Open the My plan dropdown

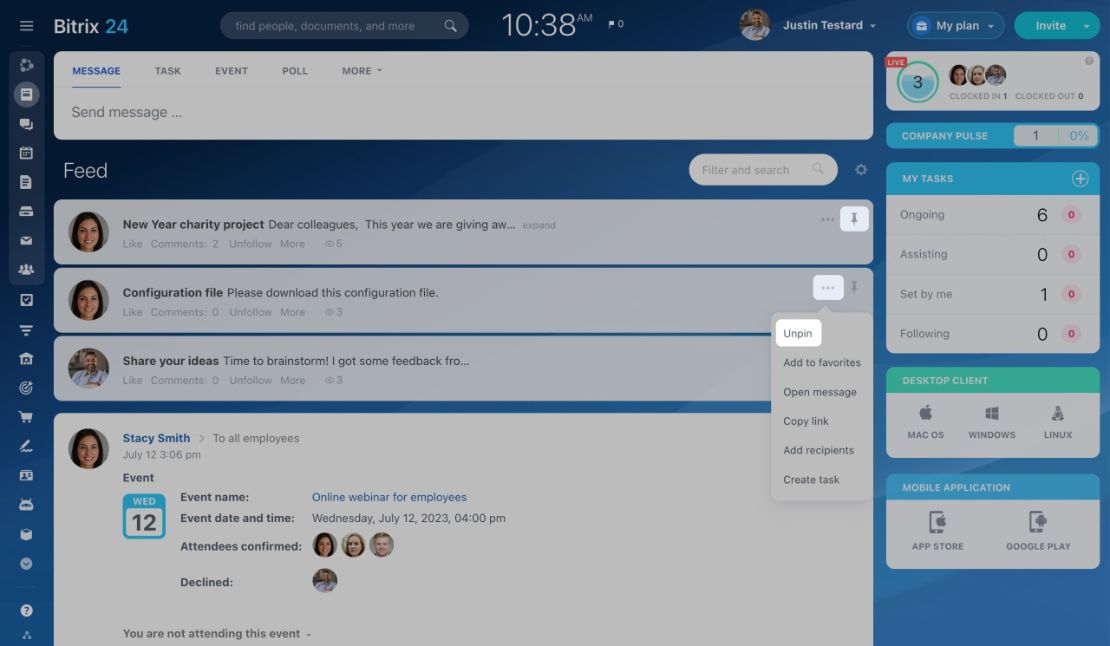coord(955,26)
